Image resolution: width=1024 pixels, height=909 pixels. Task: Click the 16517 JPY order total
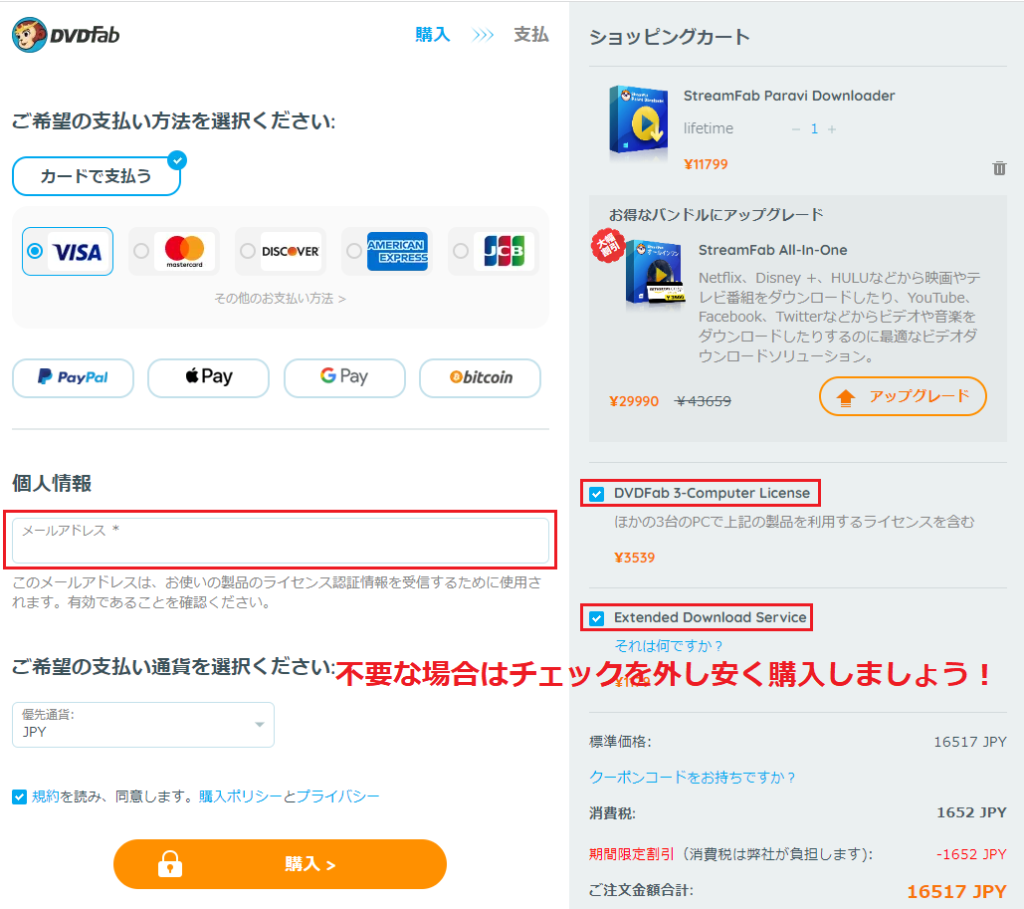coord(957,891)
